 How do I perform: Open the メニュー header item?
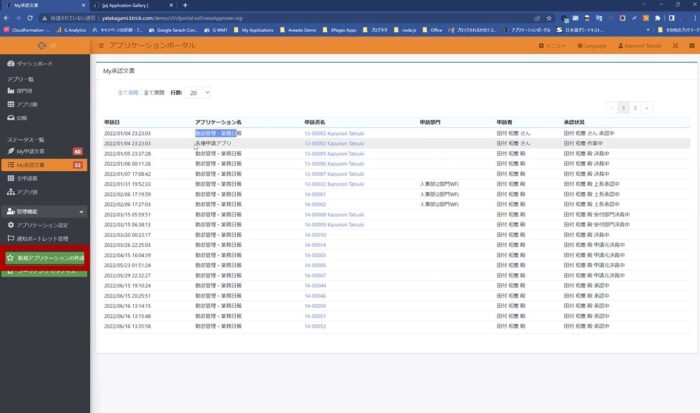click(x=552, y=46)
